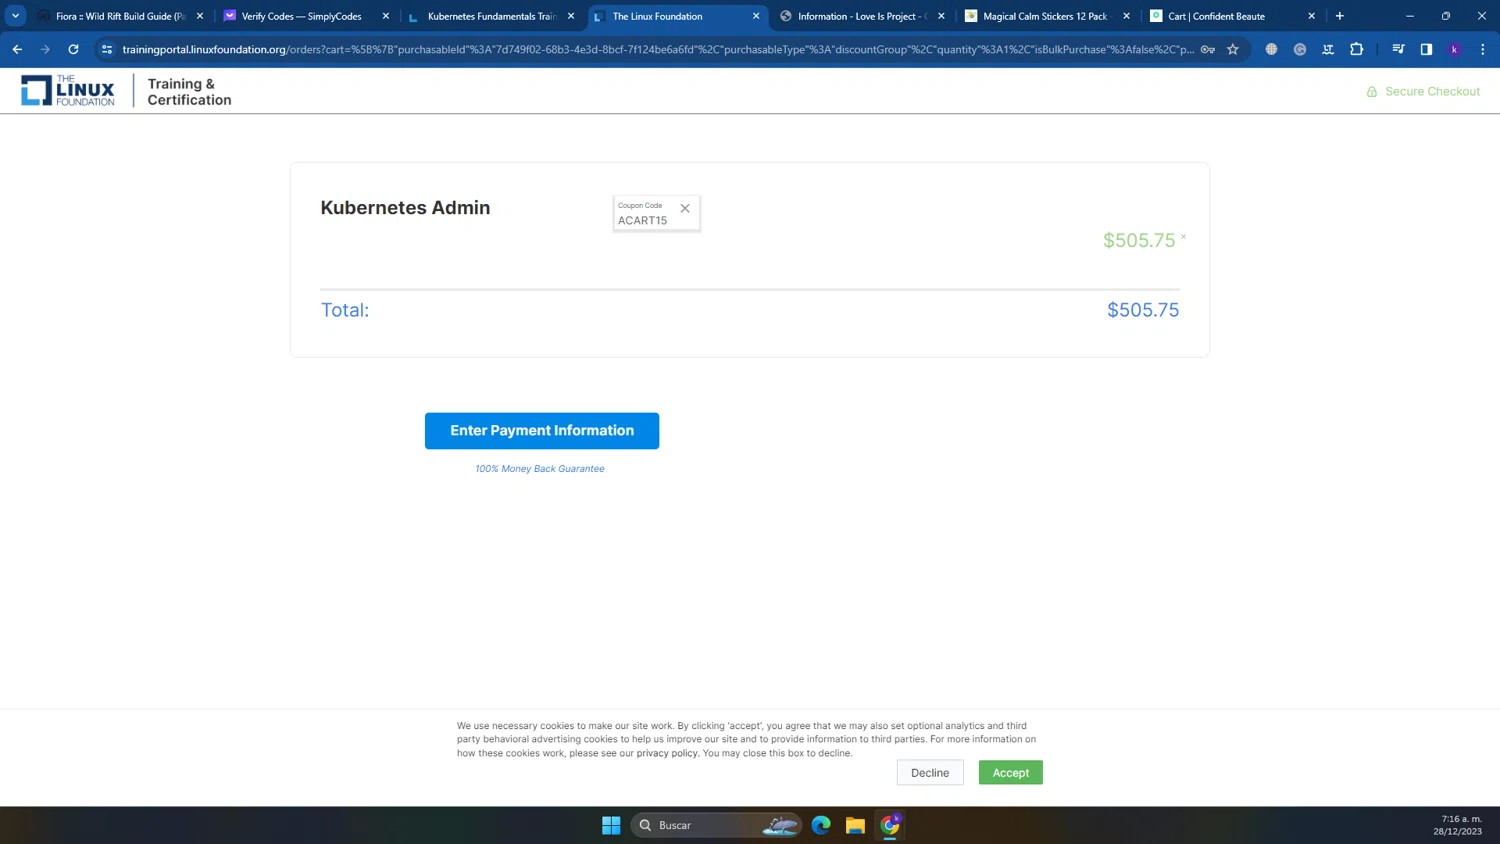
Task: Open the privacy policy link
Action: 667,753
